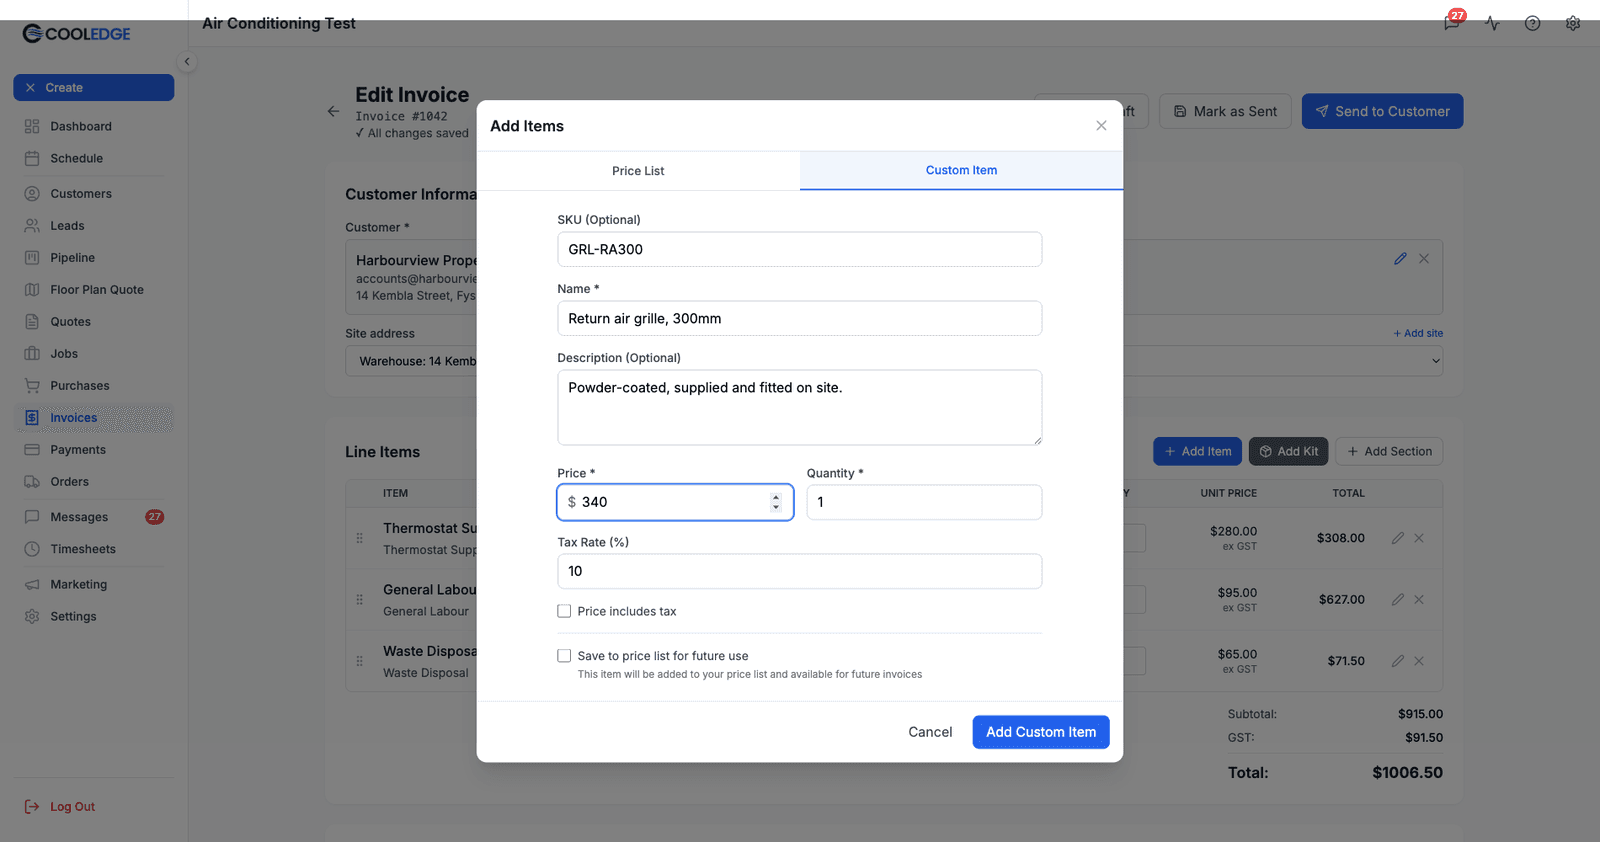
Task: Open Purchases cart icon
Action: coord(32,386)
